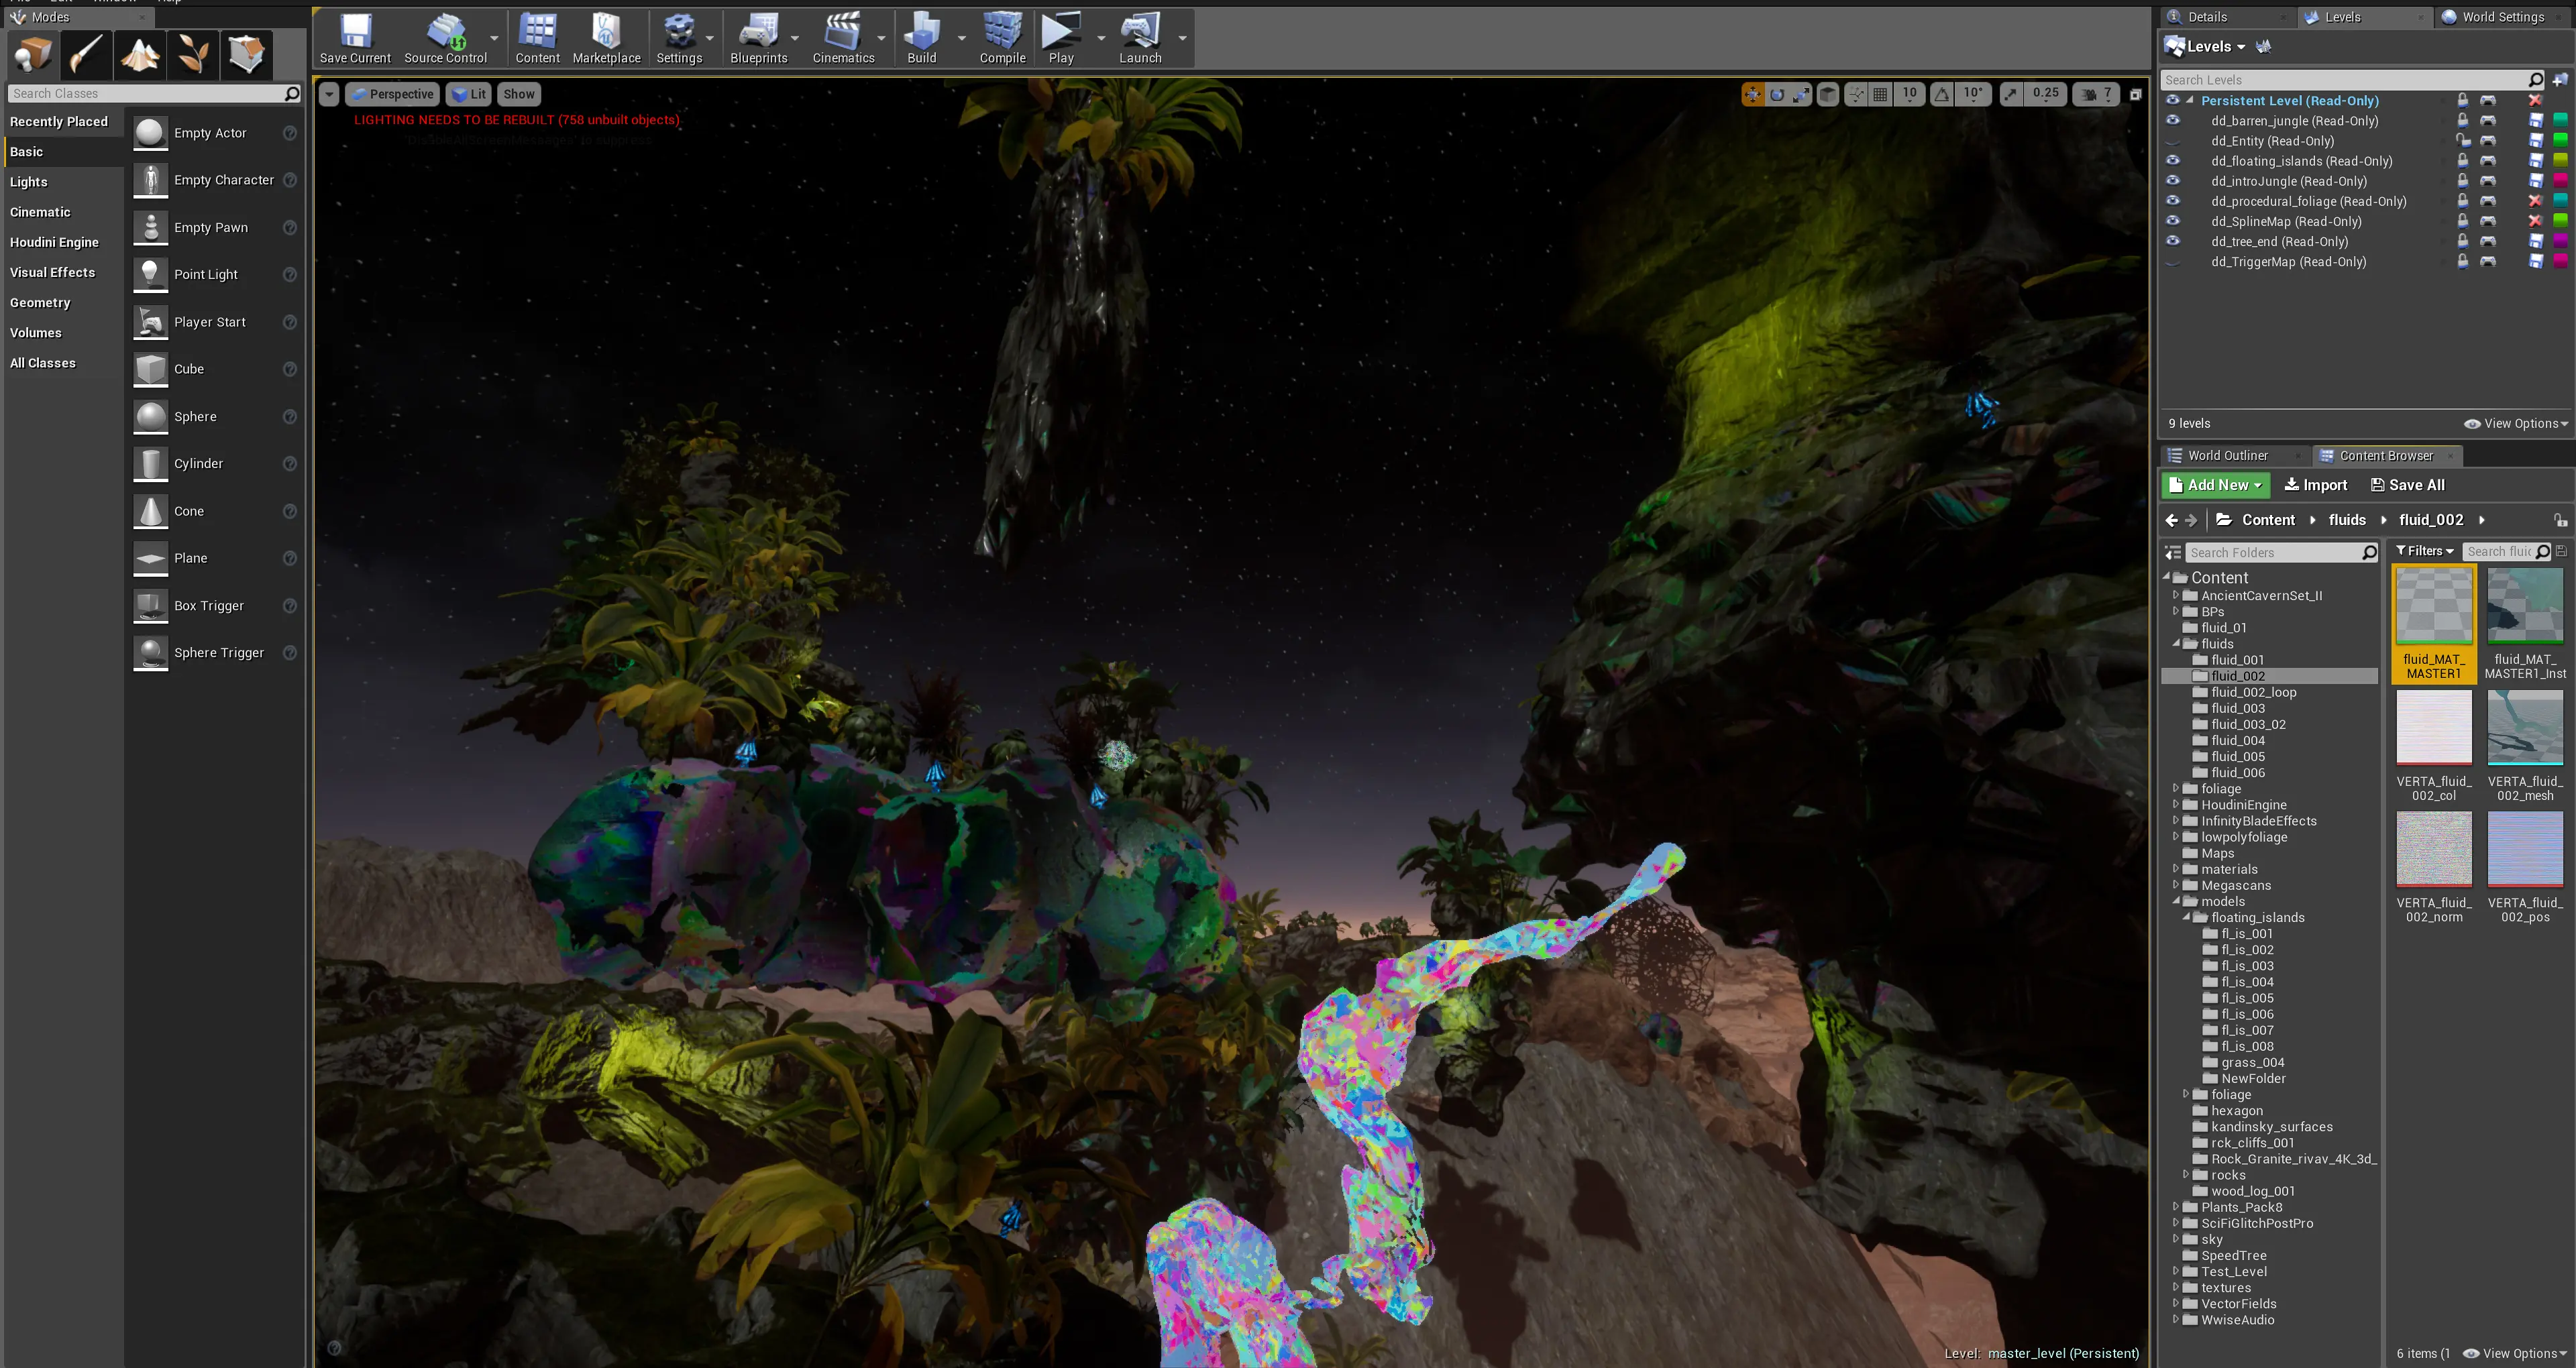2576x1368 pixels.
Task: Toggle visibility of dd_barren_jungle level
Action: coord(2172,120)
